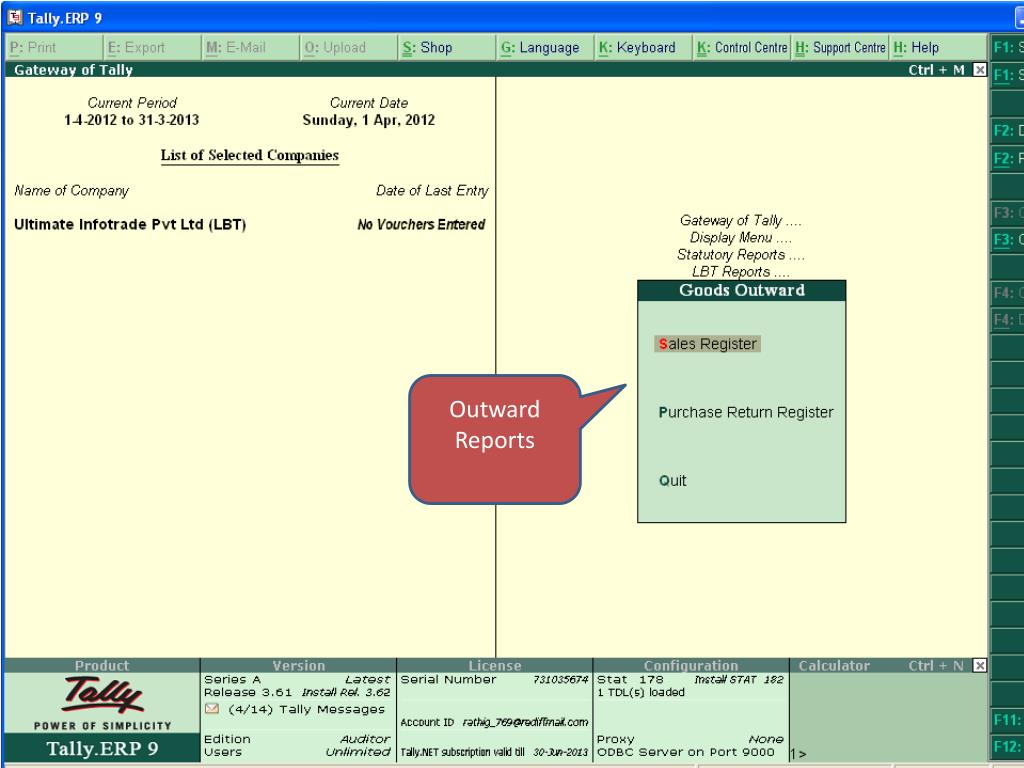The height and width of the screenshot is (768, 1024).
Task: Click the Tally.ERP 9 title bar icon
Action: [x=14, y=17]
